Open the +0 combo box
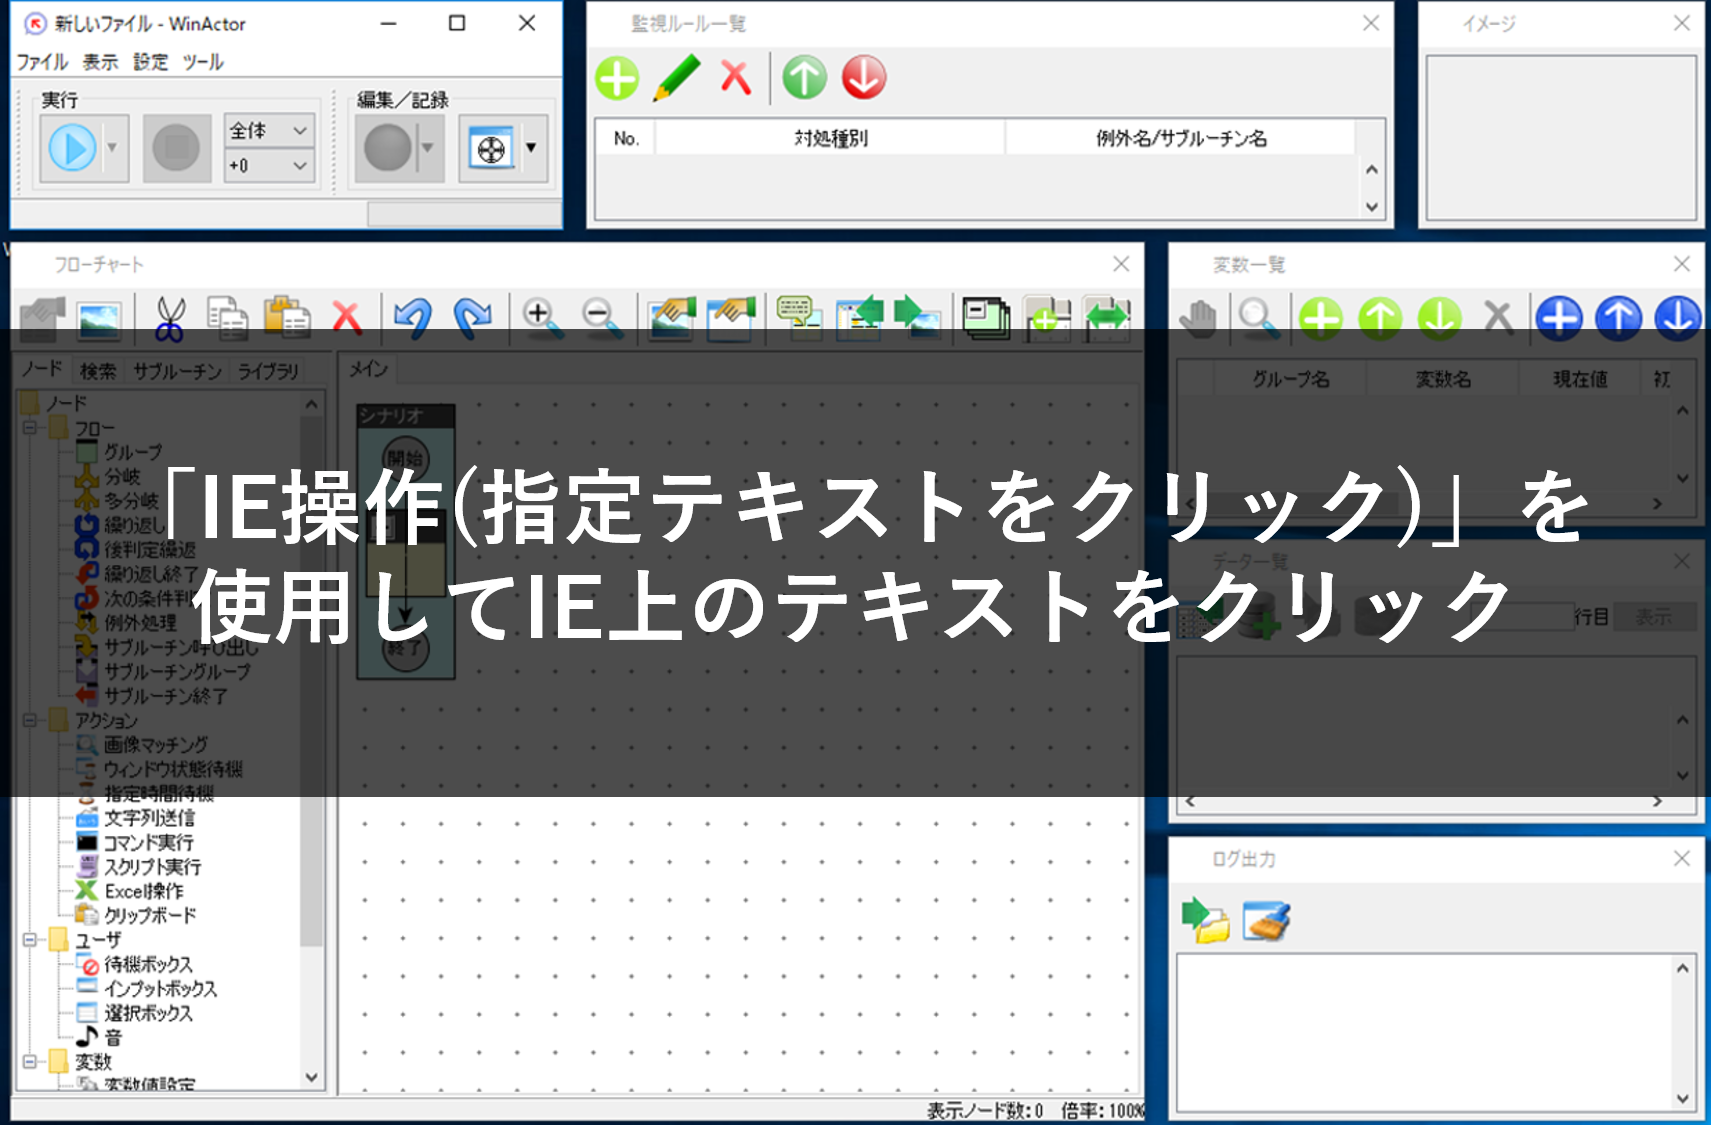This screenshot has width=1711, height=1125. pos(269,166)
